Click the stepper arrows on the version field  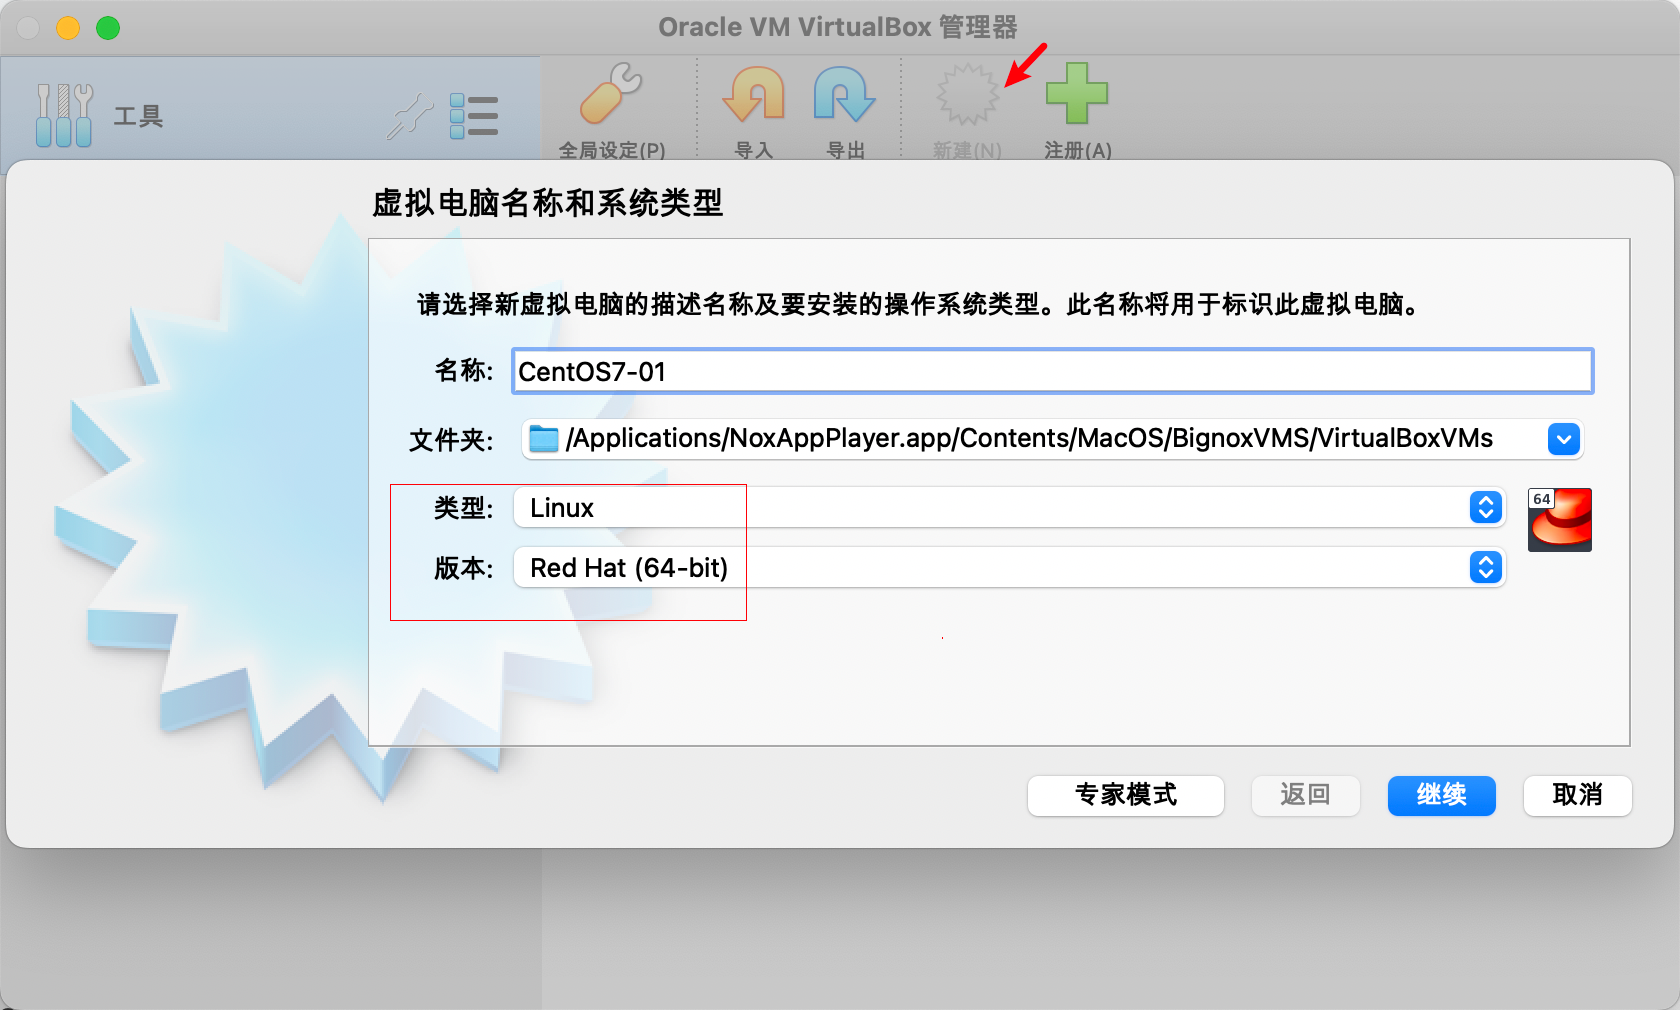point(1486,567)
